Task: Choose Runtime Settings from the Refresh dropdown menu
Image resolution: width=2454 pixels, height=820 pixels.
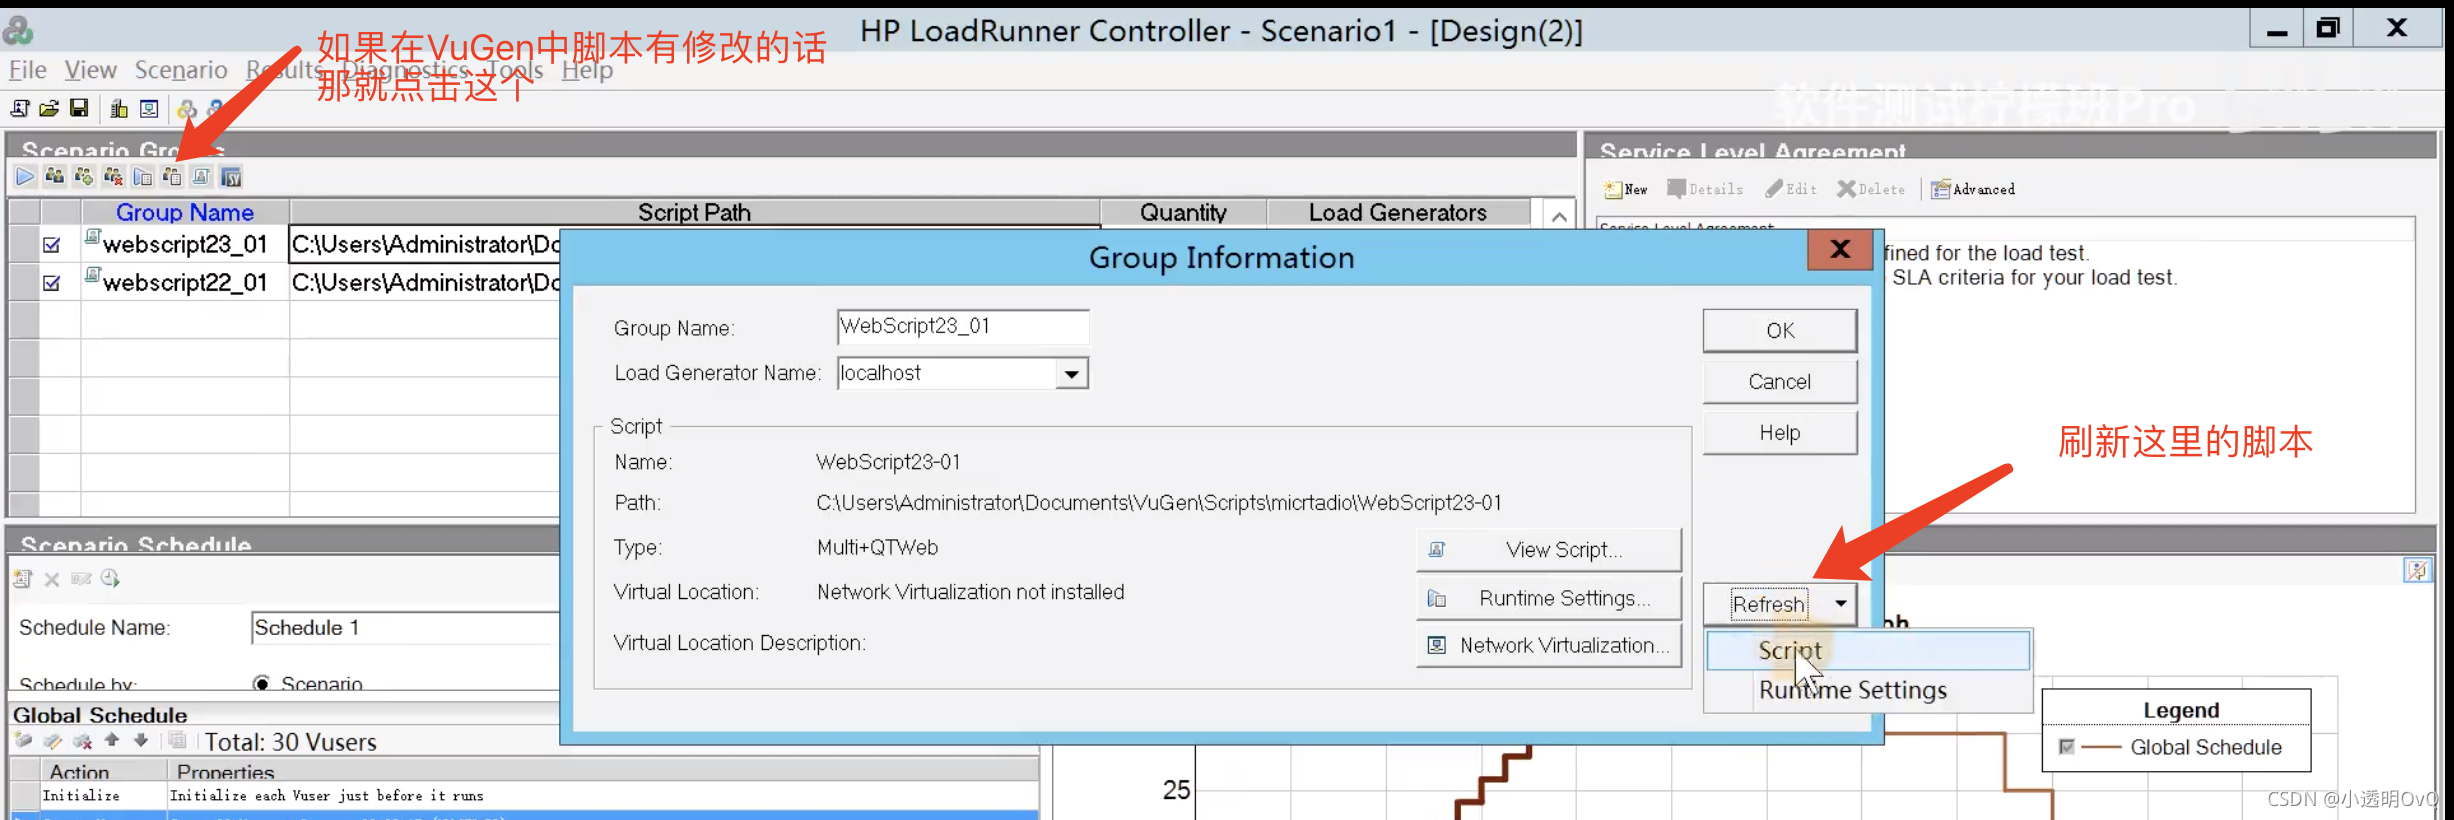Action: click(1868, 690)
